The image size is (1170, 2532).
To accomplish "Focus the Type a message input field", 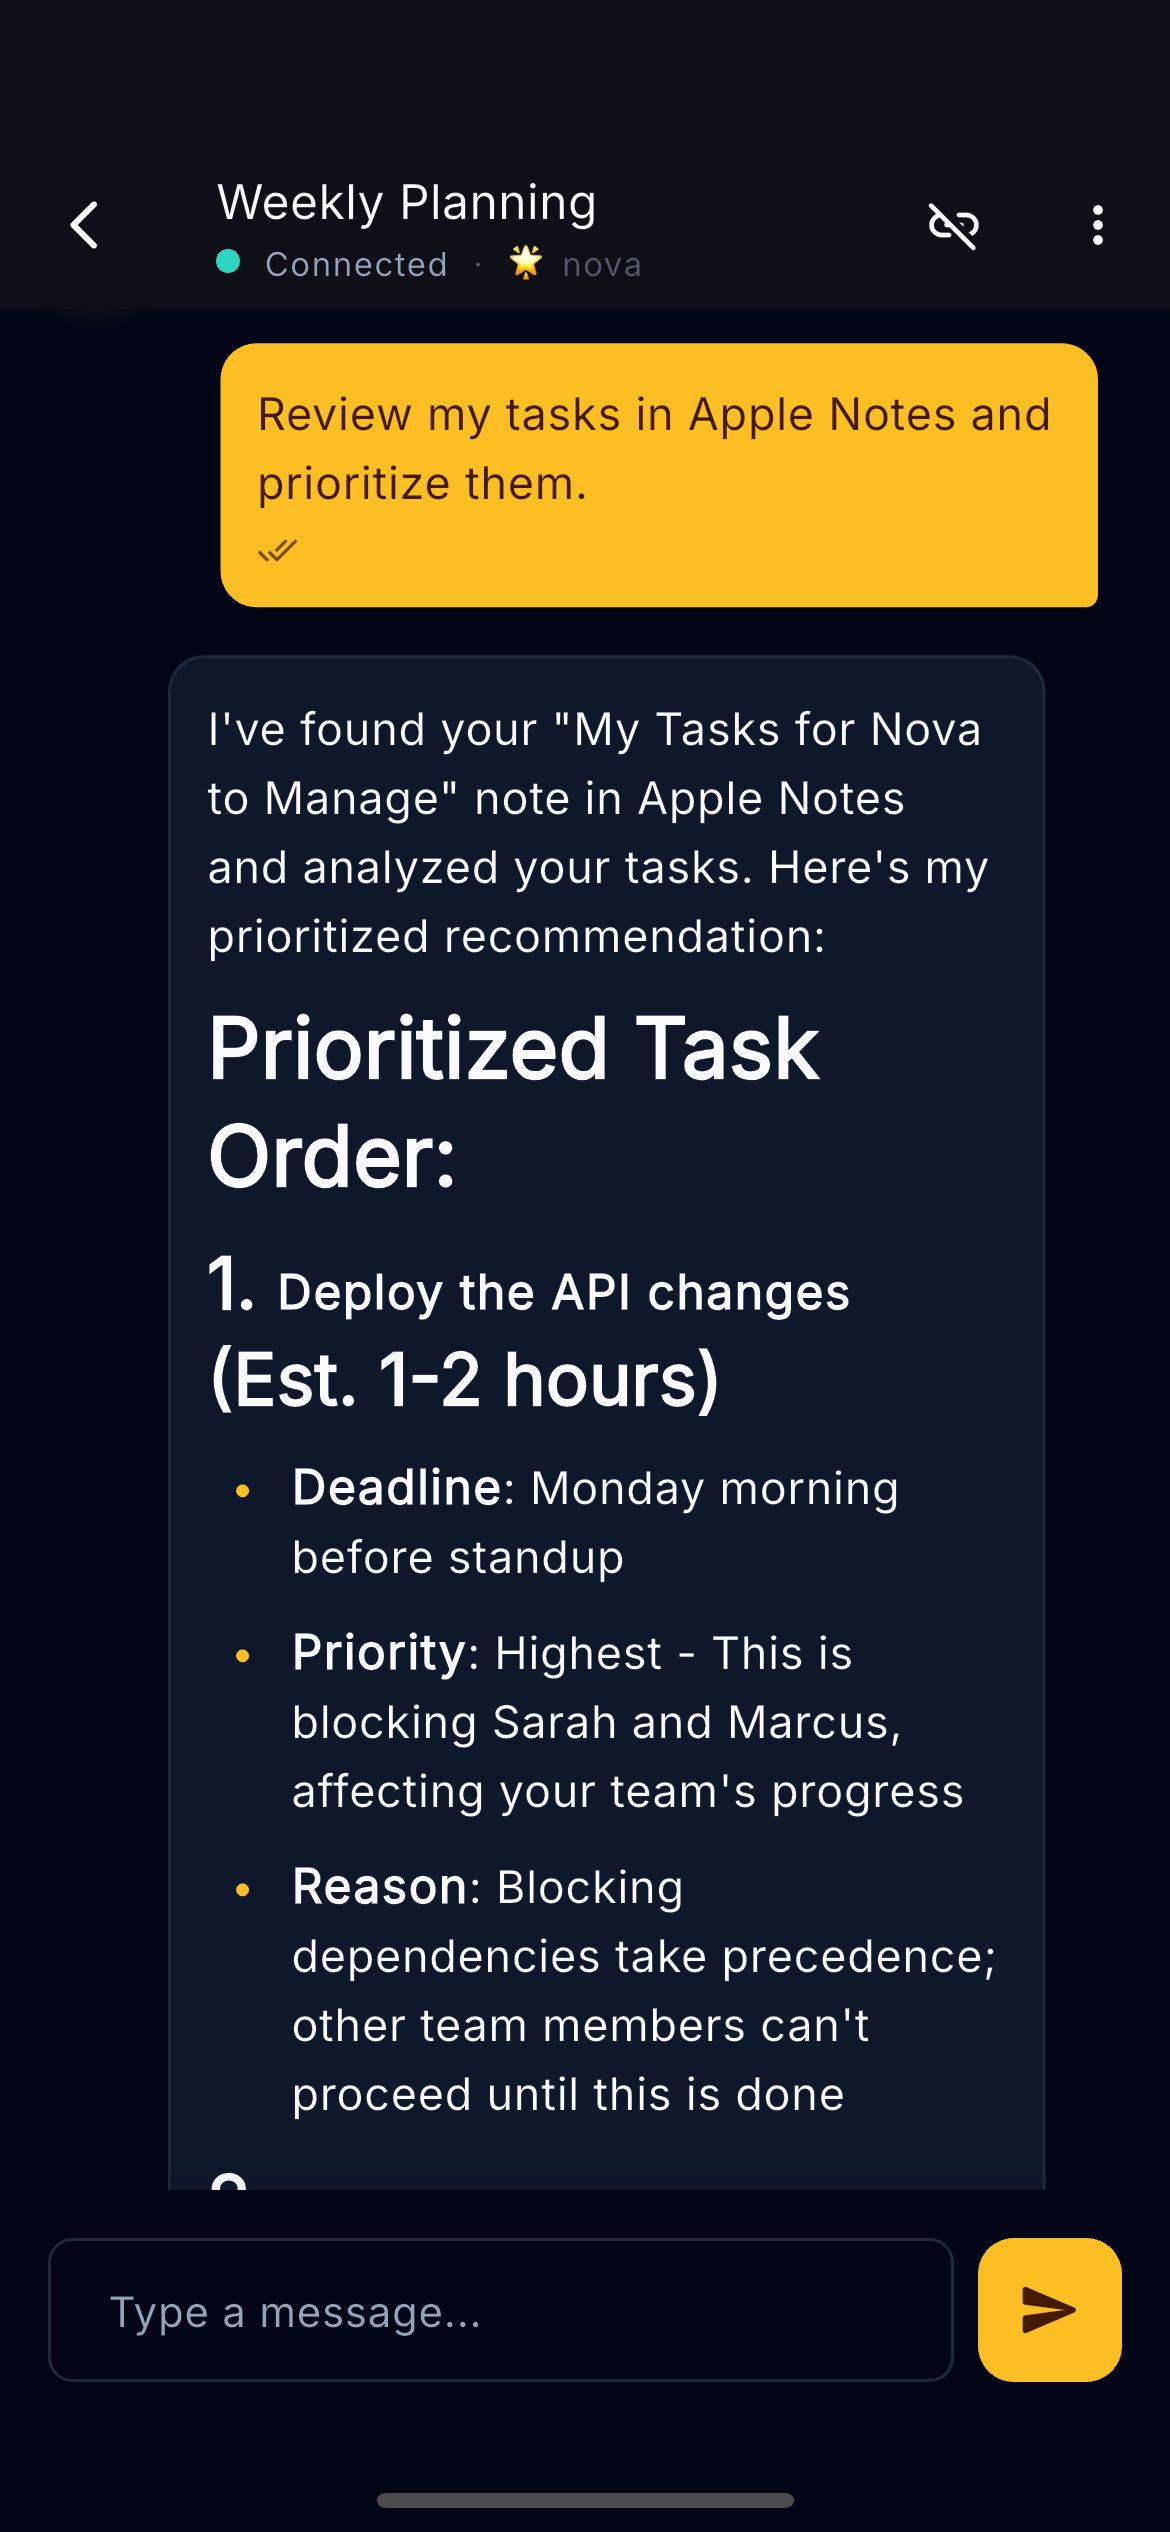I will tap(500, 2310).
